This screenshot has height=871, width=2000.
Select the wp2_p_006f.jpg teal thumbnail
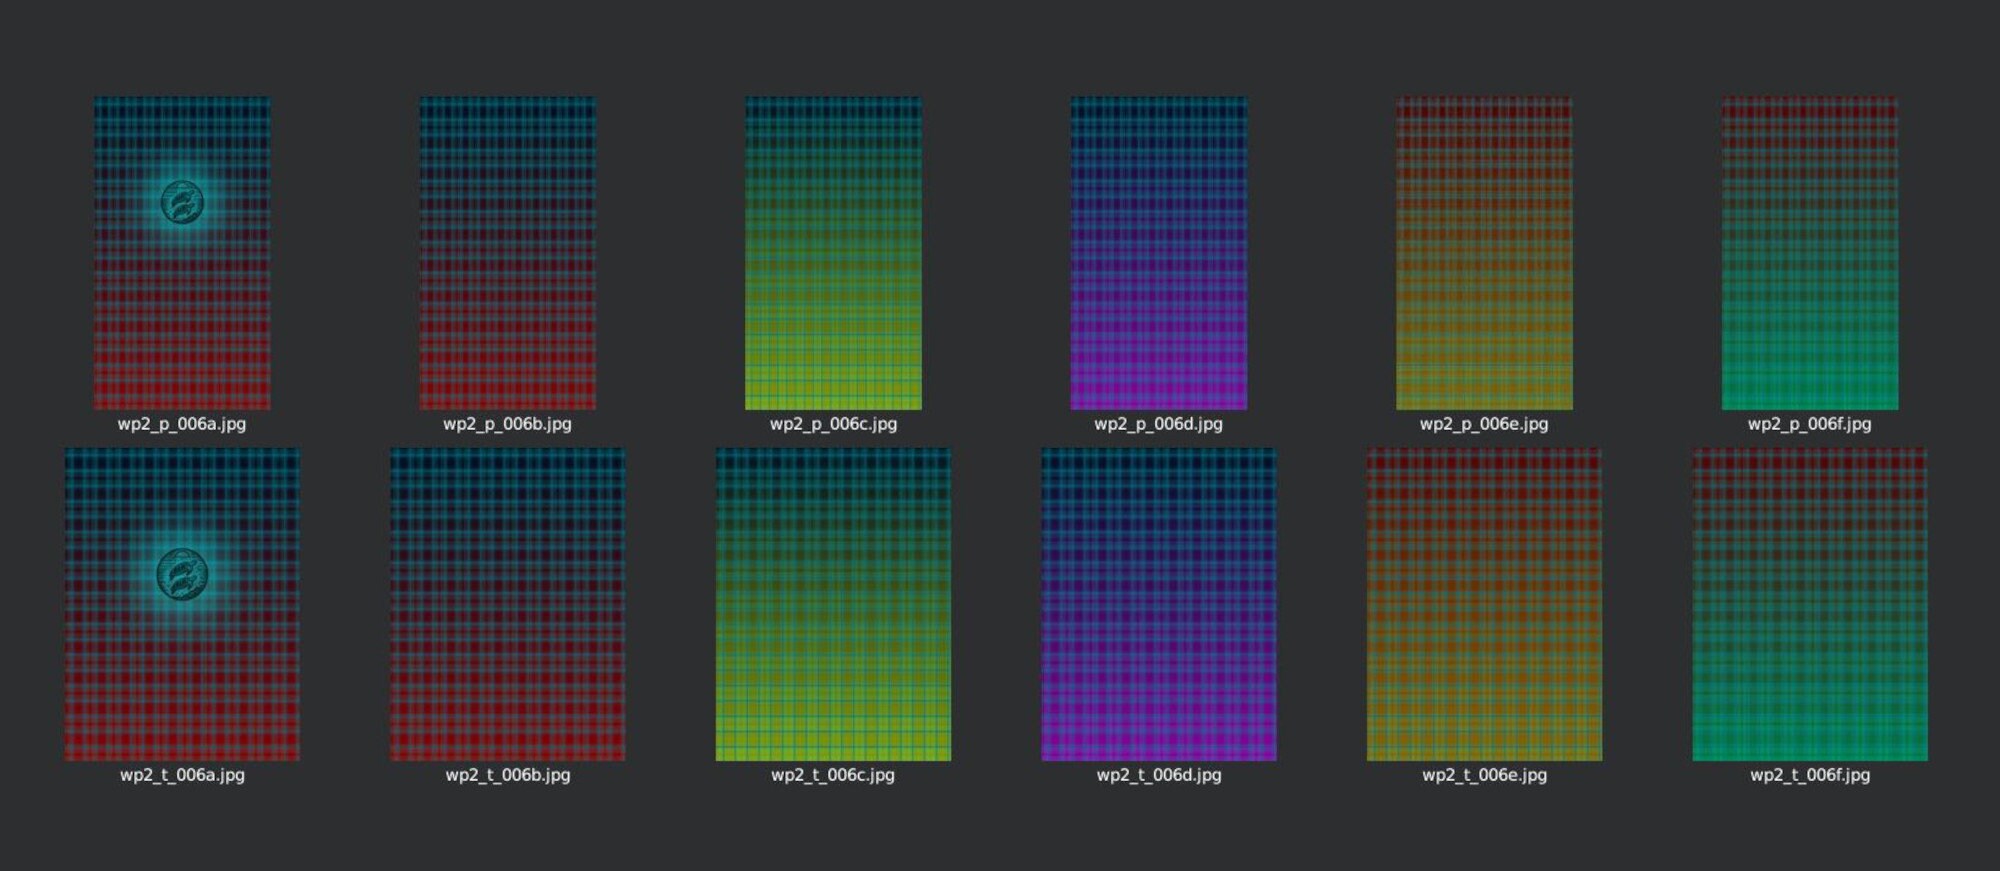point(1810,253)
